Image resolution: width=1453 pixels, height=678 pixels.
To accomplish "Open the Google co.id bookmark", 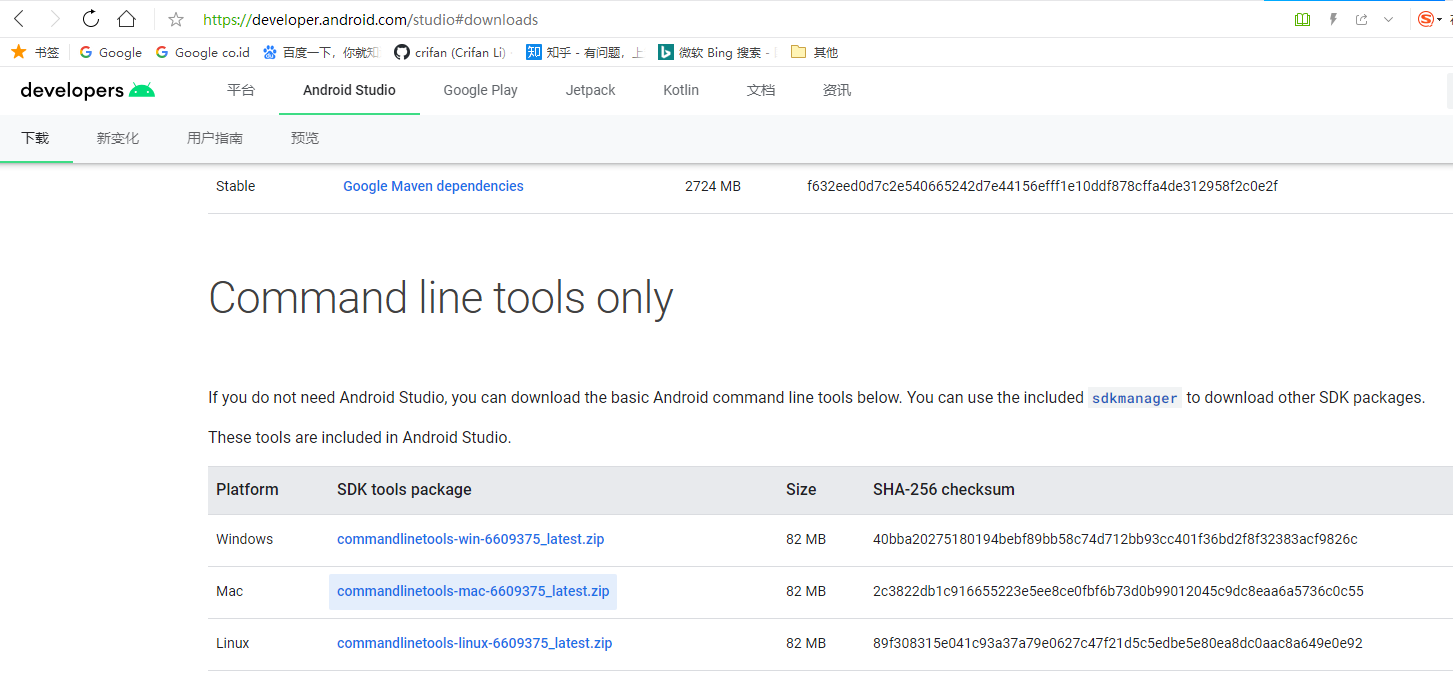I will point(202,52).
